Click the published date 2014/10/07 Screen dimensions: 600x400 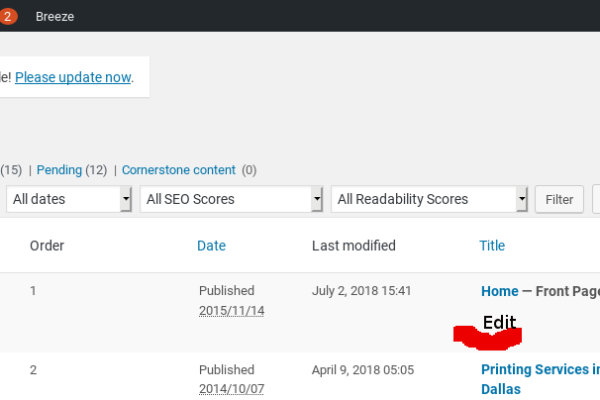231,389
